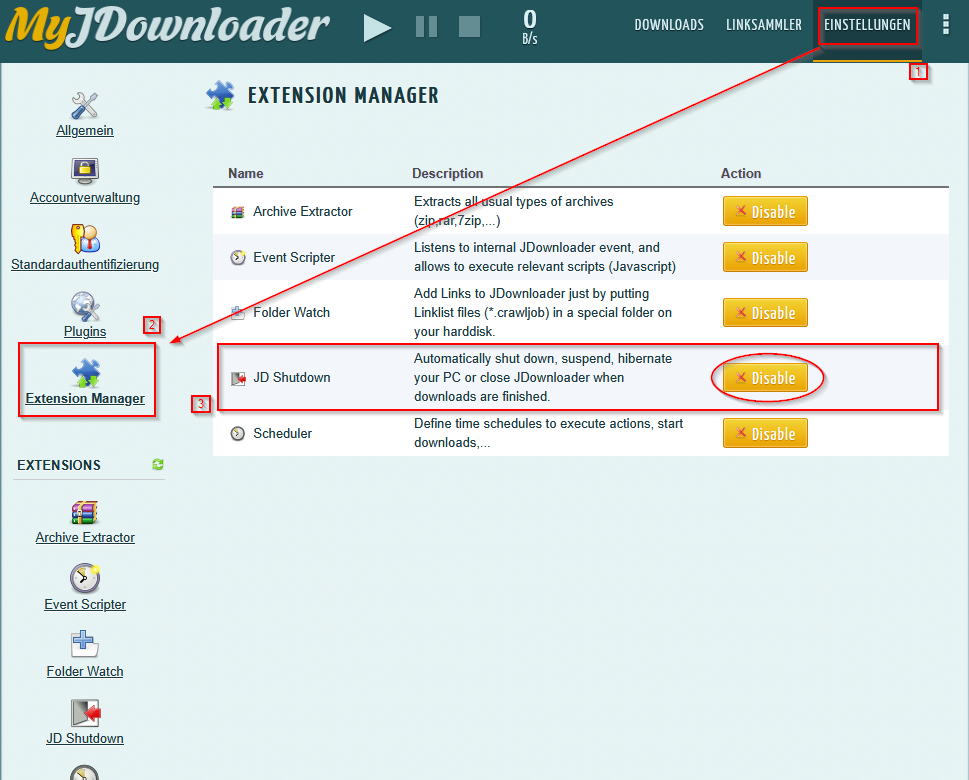Switch to the Downloads tab
Viewport: 969px width, 780px height.
pyautogui.click(x=669, y=25)
